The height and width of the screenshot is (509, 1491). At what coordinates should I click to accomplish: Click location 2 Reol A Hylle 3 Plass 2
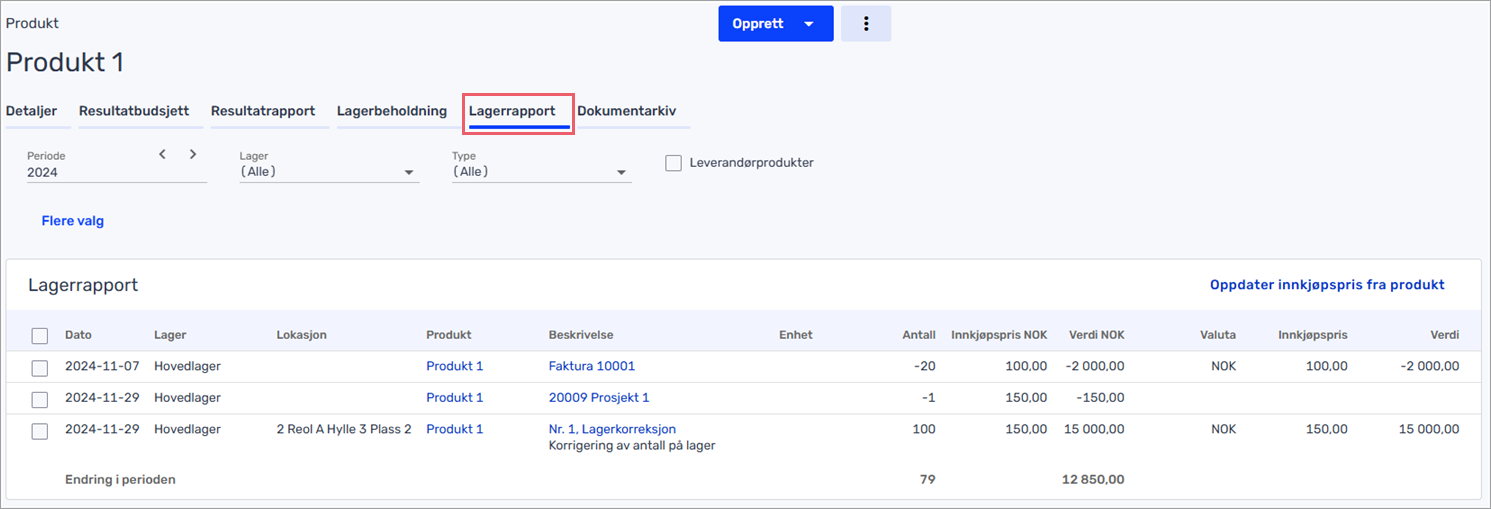point(344,429)
